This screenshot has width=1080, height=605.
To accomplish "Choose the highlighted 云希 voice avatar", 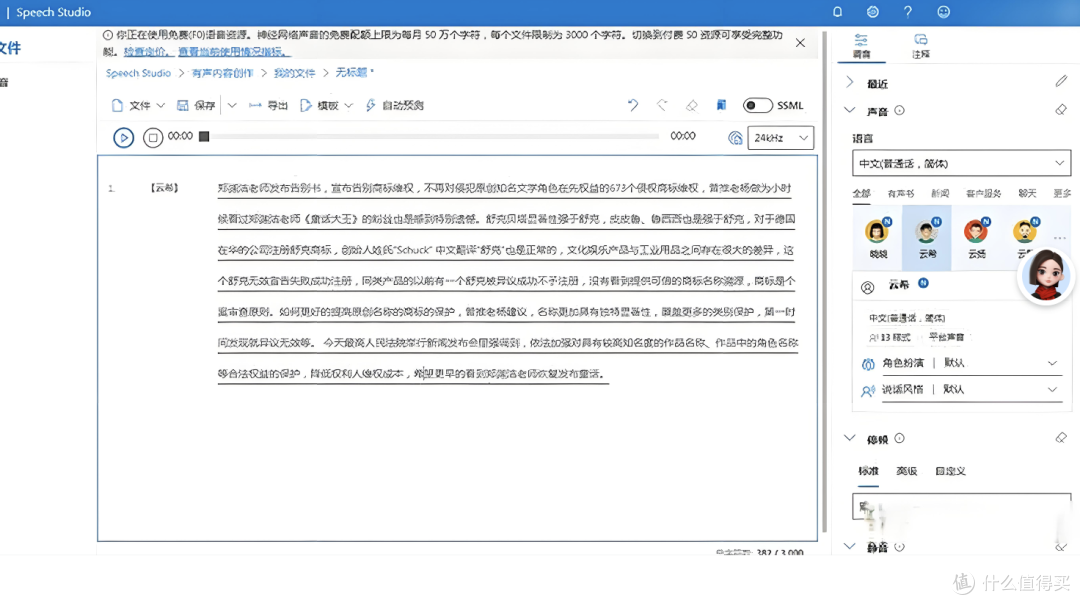I will [x=927, y=238].
